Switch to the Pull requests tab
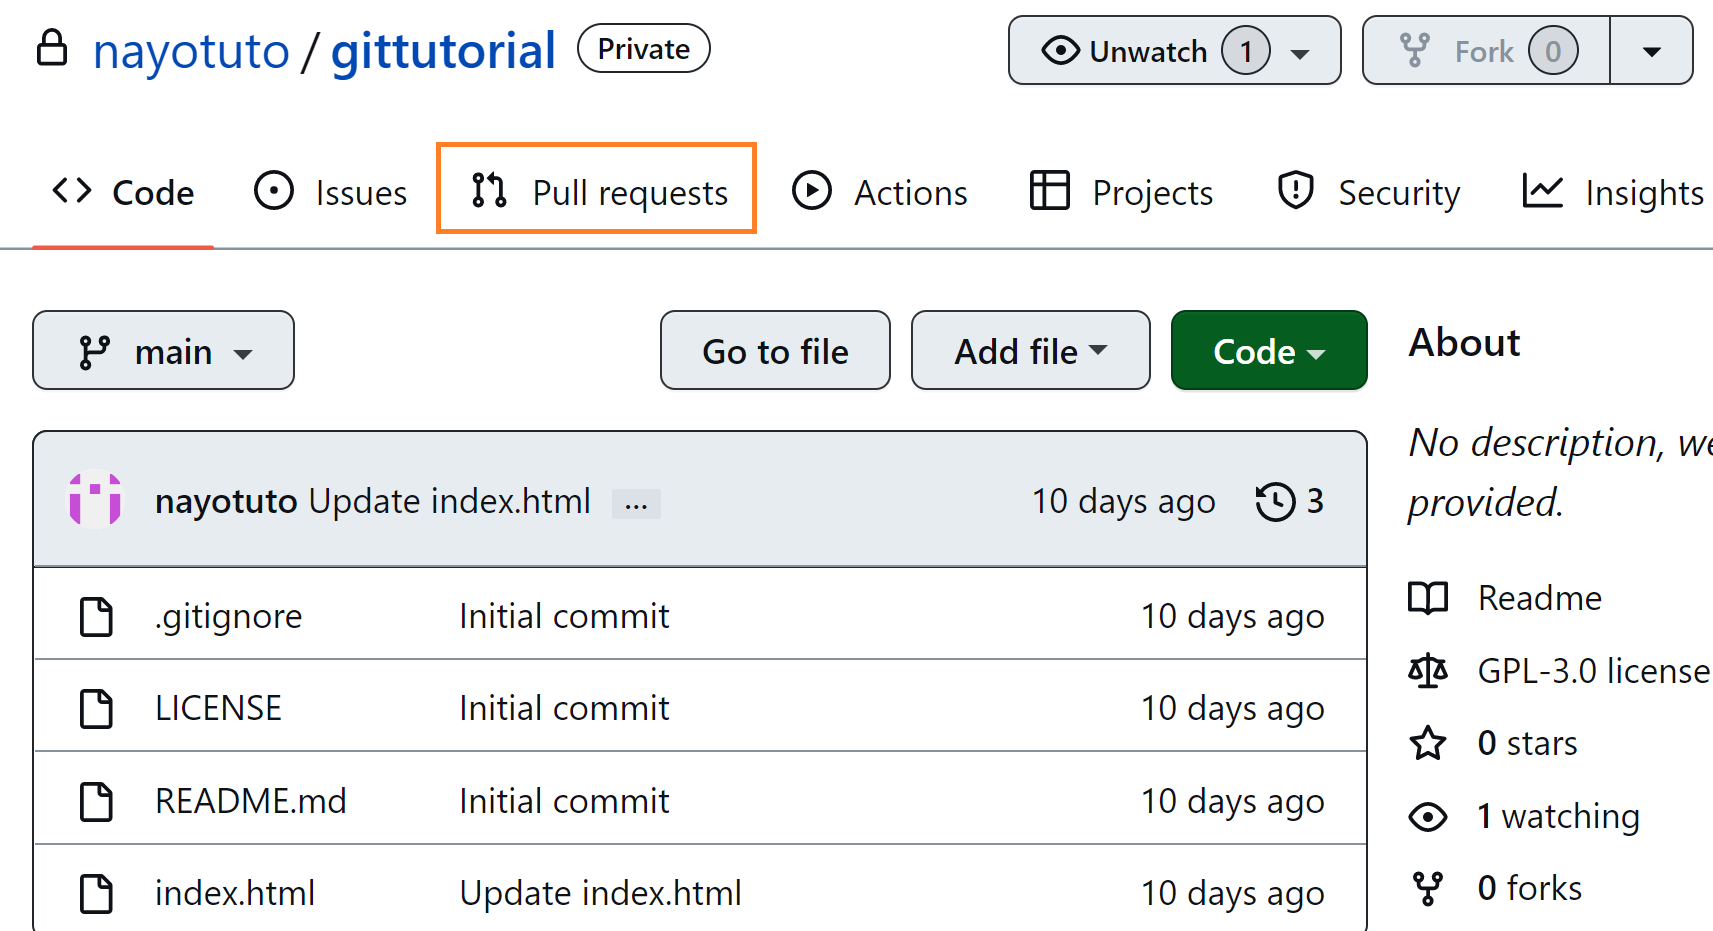The width and height of the screenshot is (1713, 931). tap(597, 191)
